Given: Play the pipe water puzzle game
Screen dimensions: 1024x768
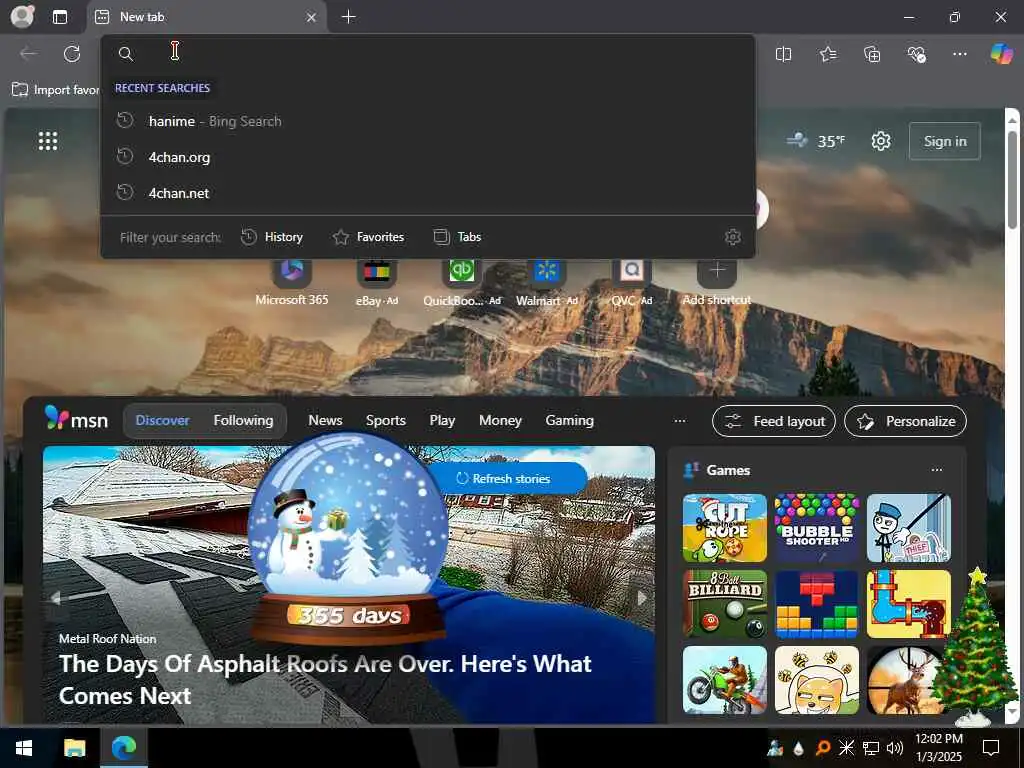Looking at the screenshot, I should 909,604.
